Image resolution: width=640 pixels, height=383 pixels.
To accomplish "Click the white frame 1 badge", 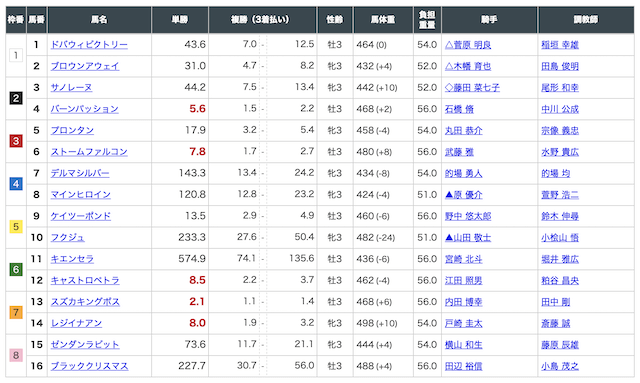I will click(16, 55).
